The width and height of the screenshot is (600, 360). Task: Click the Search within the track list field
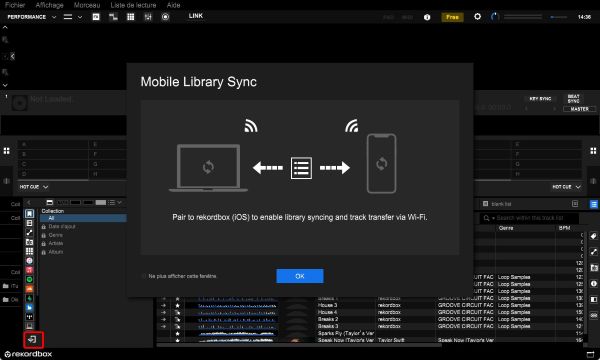tap(529, 218)
